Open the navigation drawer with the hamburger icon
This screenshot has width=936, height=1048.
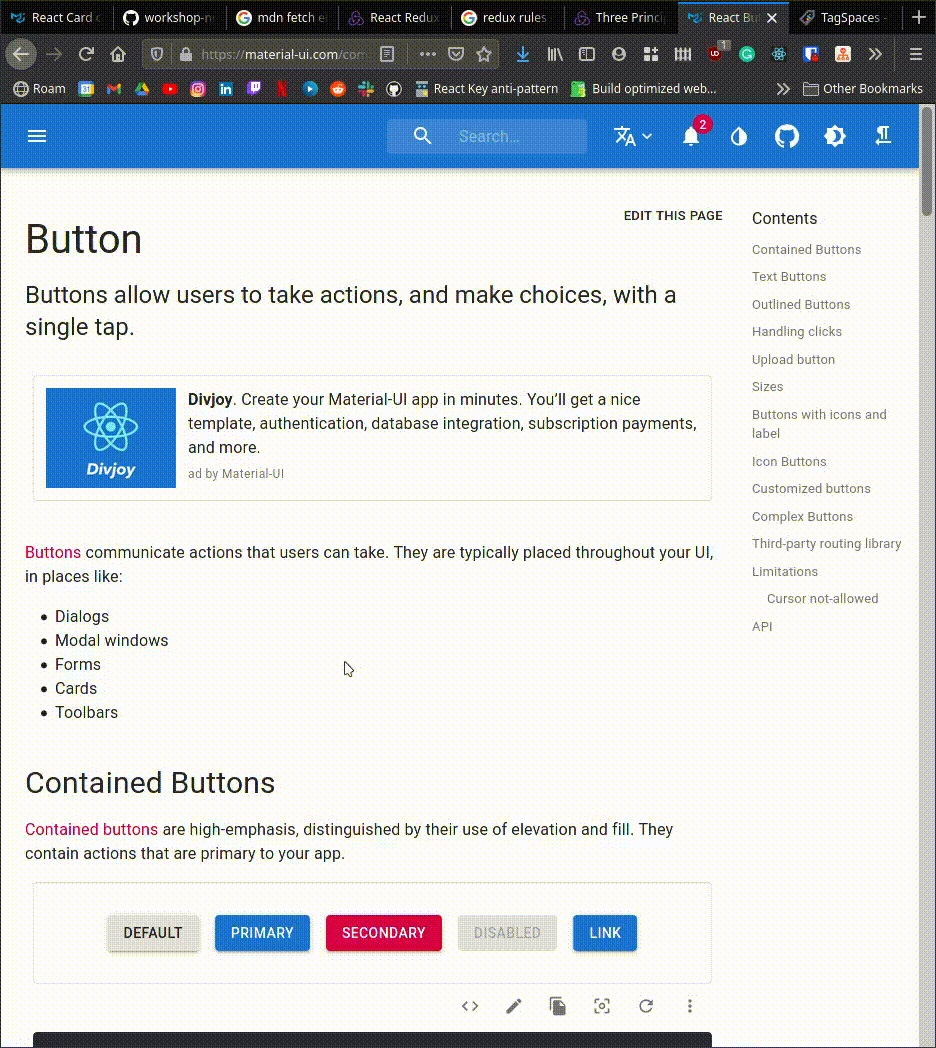[x=37, y=136]
